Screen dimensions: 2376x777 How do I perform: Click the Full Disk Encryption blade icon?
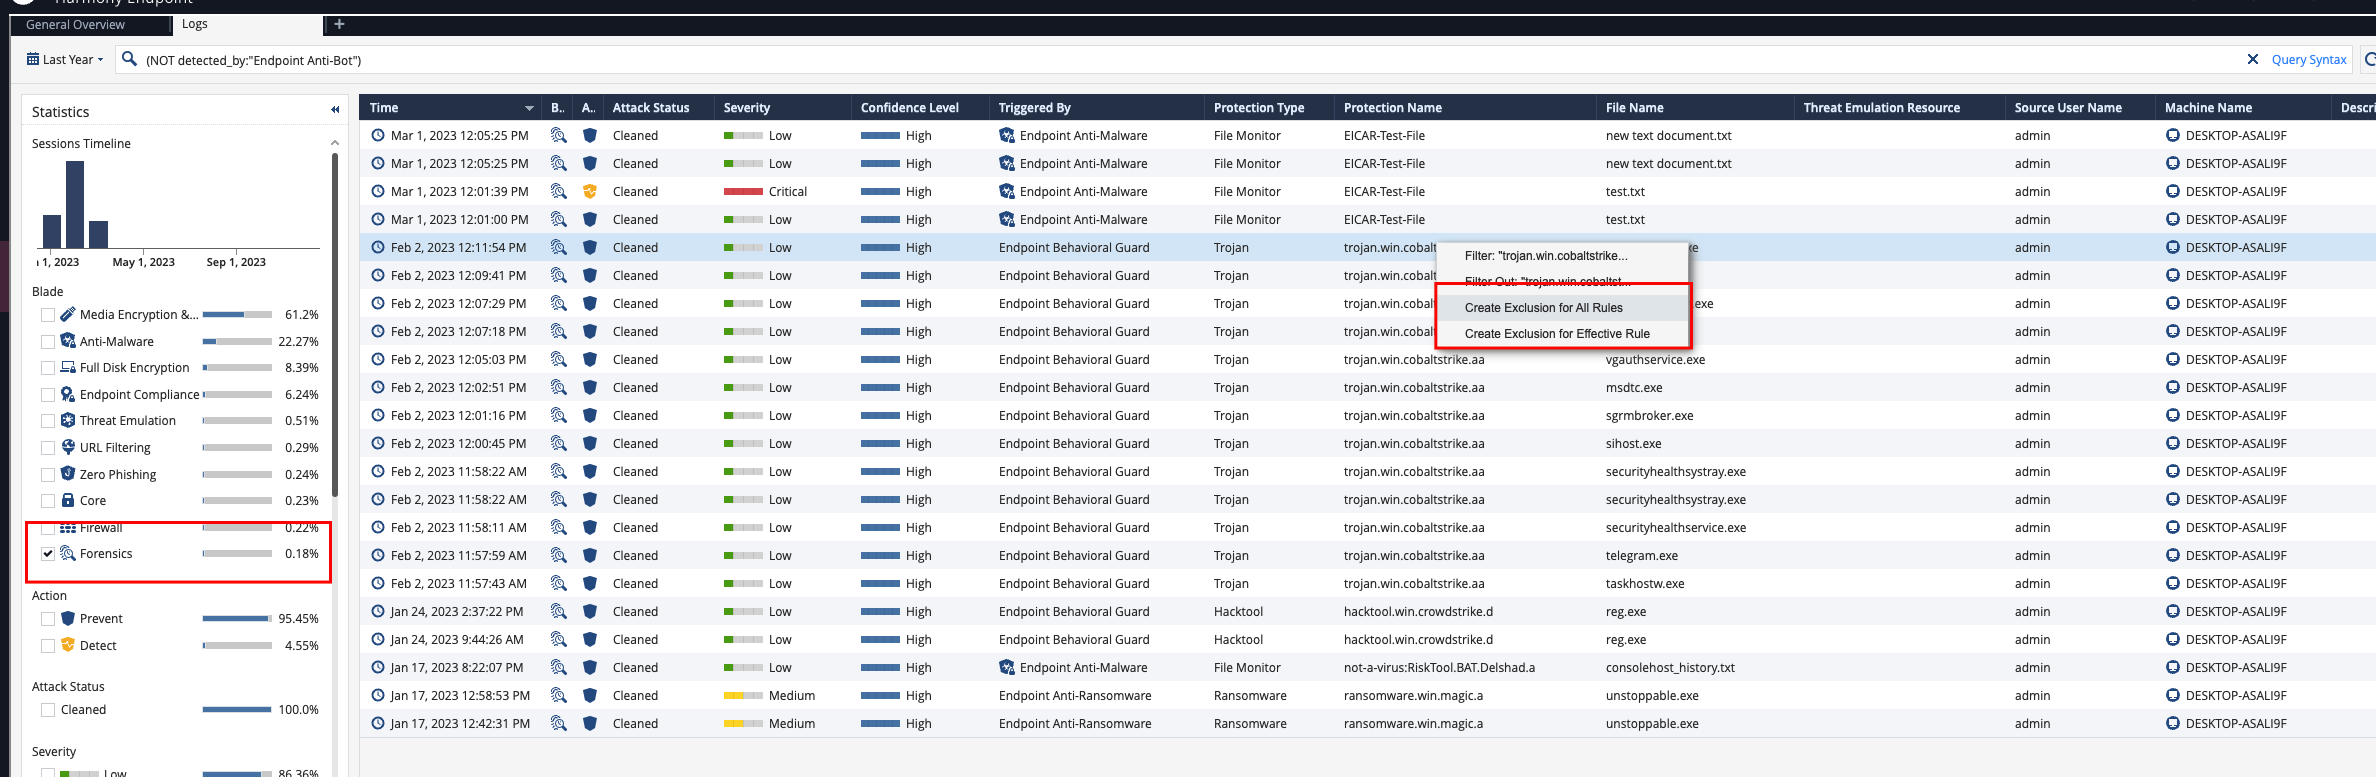68,367
